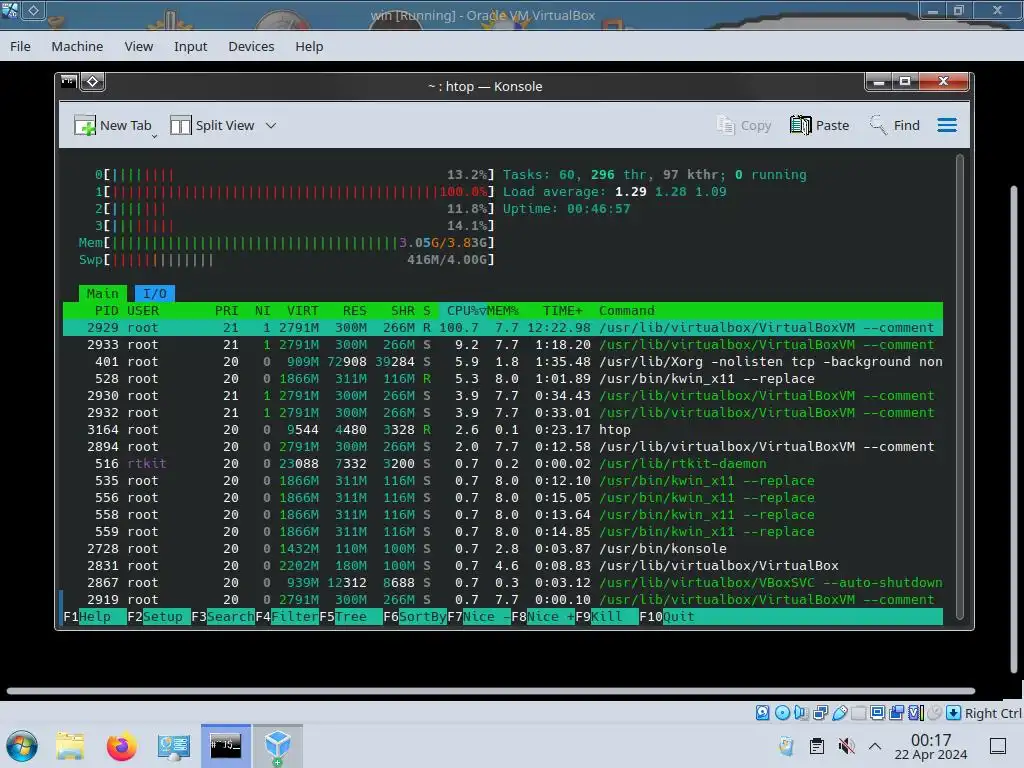Click F9 Kill in htop footer
Image resolution: width=1024 pixels, height=768 pixels.
click(x=607, y=616)
